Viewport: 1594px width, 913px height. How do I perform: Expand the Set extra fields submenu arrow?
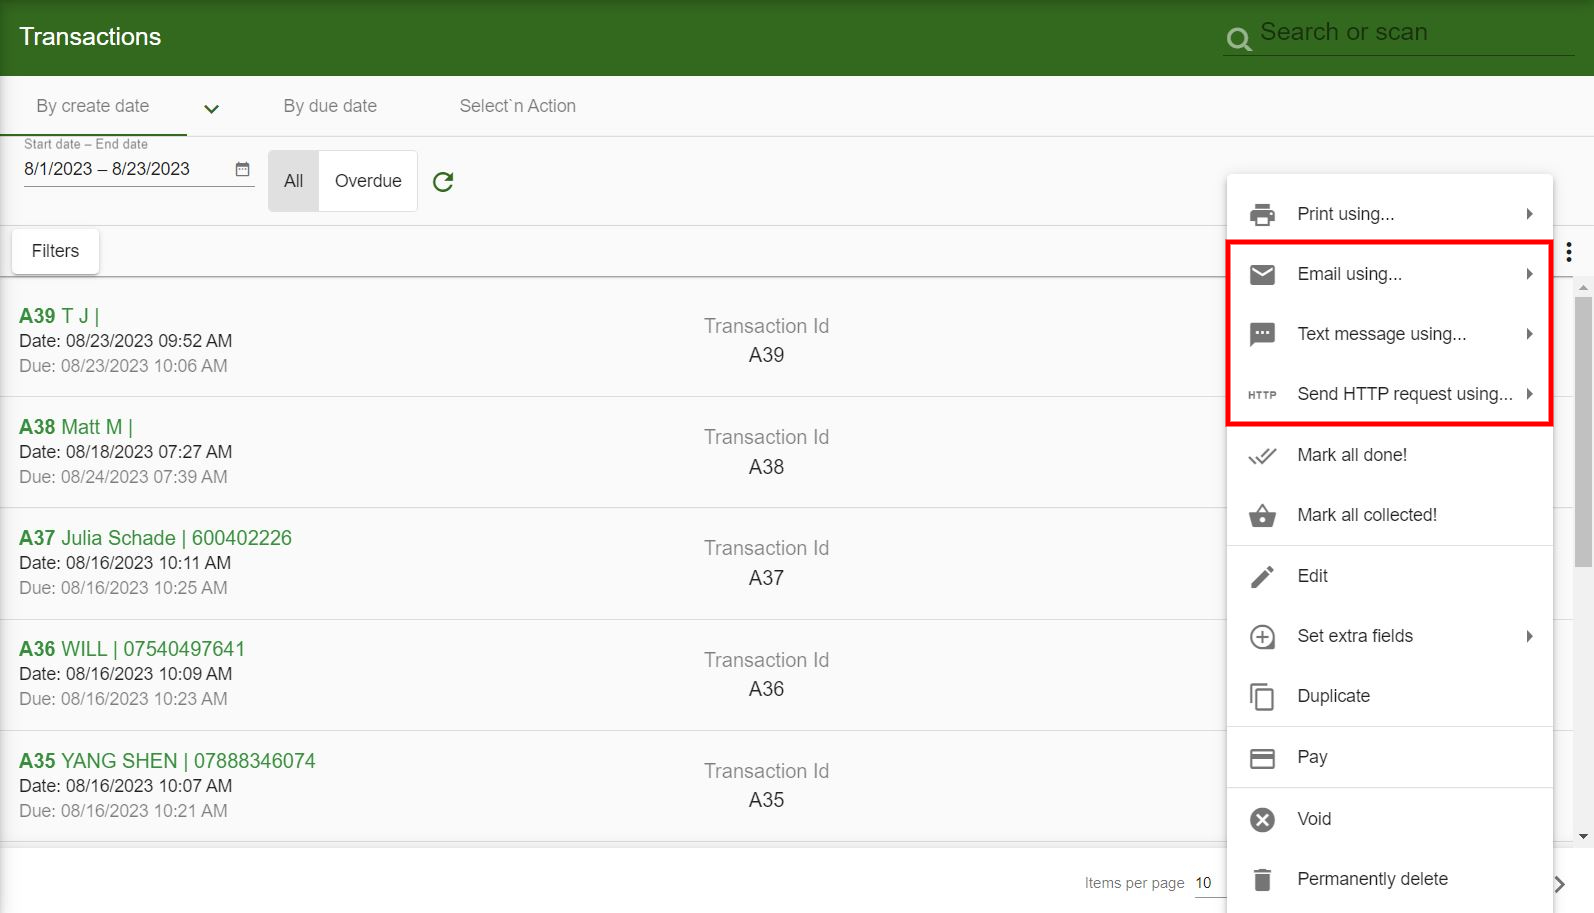tap(1529, 636)
